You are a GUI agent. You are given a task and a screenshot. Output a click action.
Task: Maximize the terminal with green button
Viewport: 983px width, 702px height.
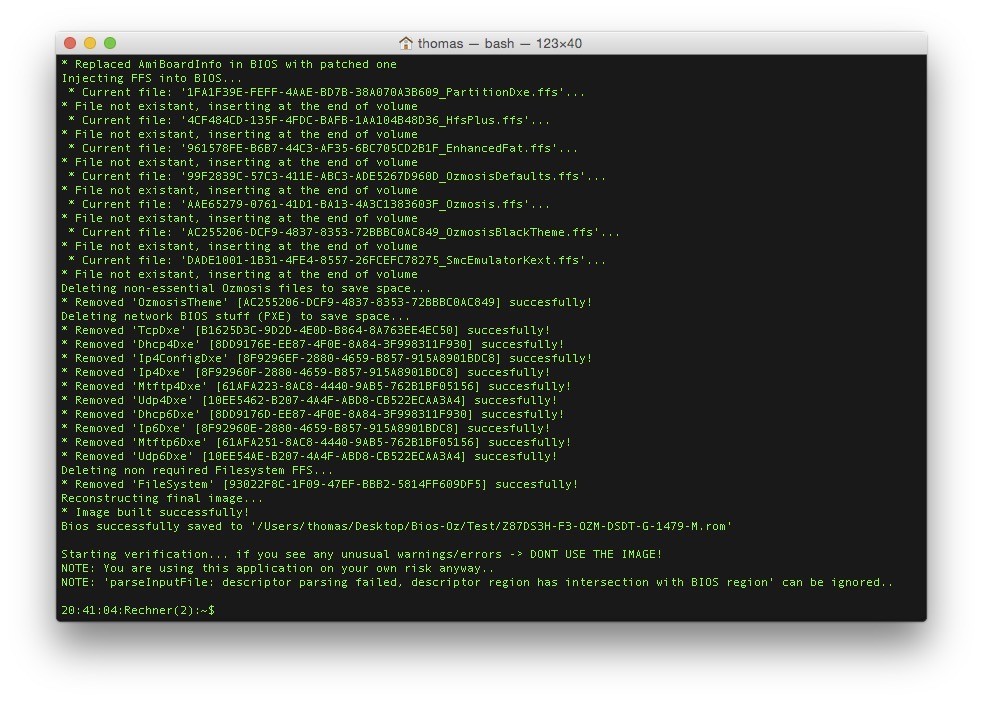(x=110, y=43)
